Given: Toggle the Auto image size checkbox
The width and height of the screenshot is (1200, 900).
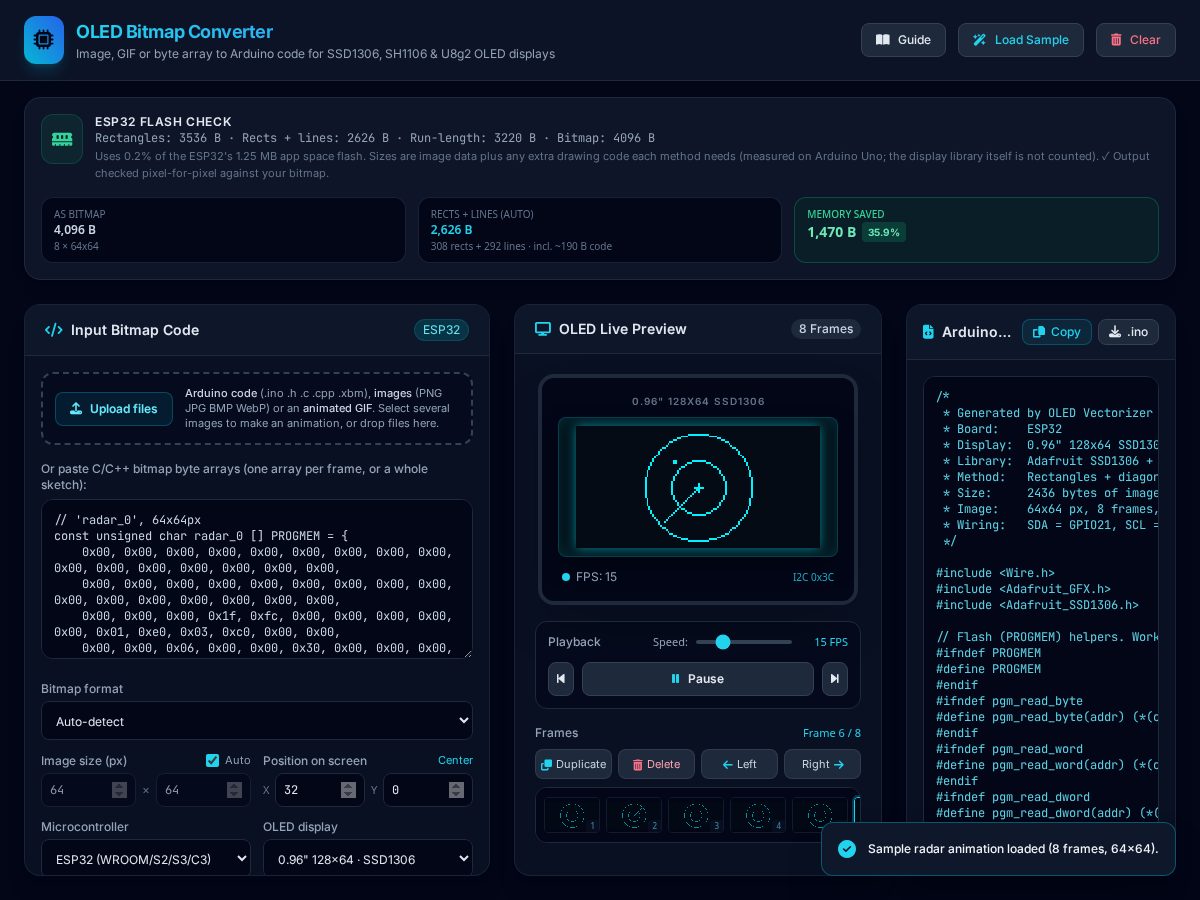Looking at the screenshot, I should pos(212,760).
